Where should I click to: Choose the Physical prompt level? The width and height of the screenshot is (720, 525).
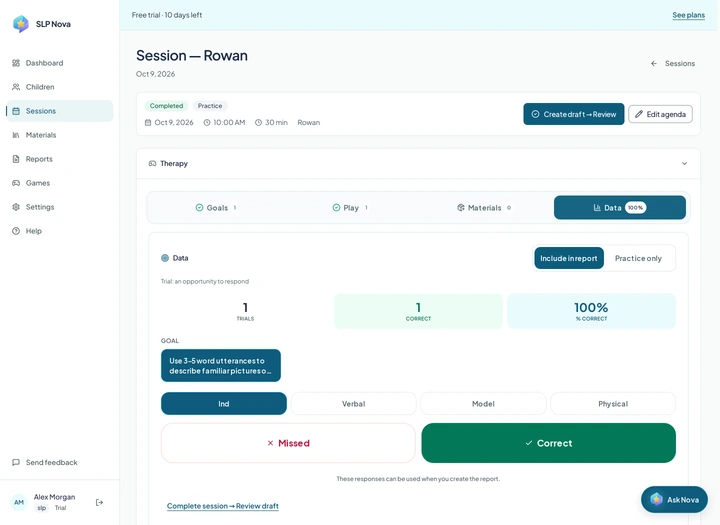tap(613, 404)
